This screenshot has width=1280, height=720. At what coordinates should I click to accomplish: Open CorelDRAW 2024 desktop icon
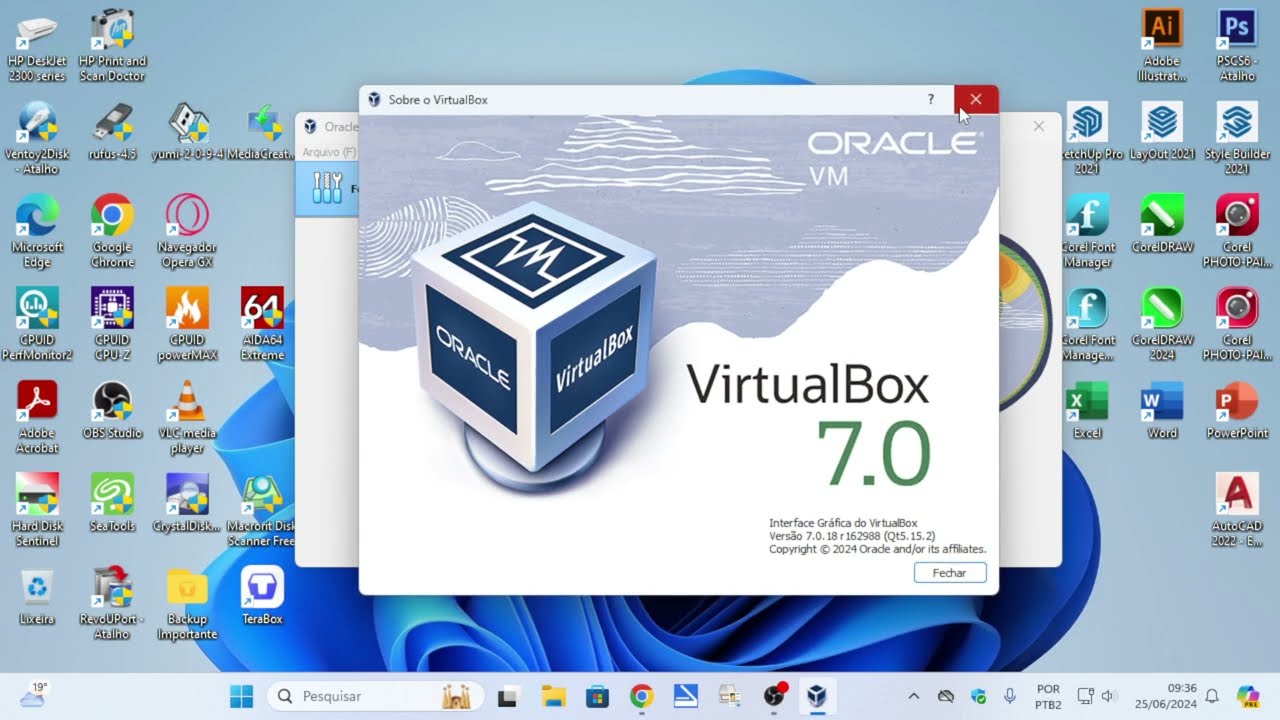tap(1162, 324)
